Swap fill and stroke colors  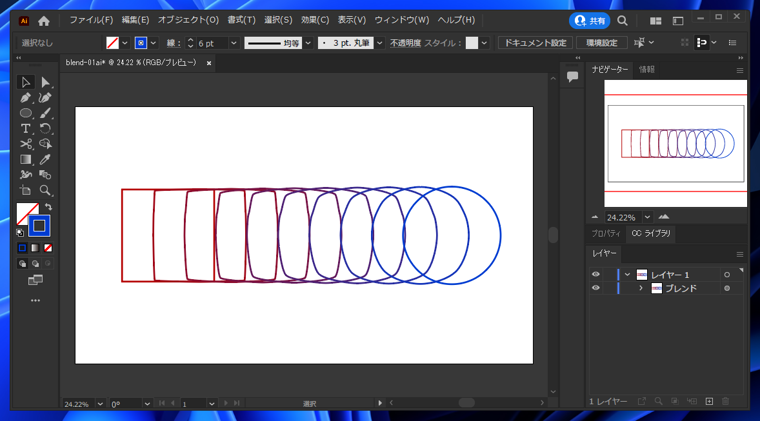point(48,207)
